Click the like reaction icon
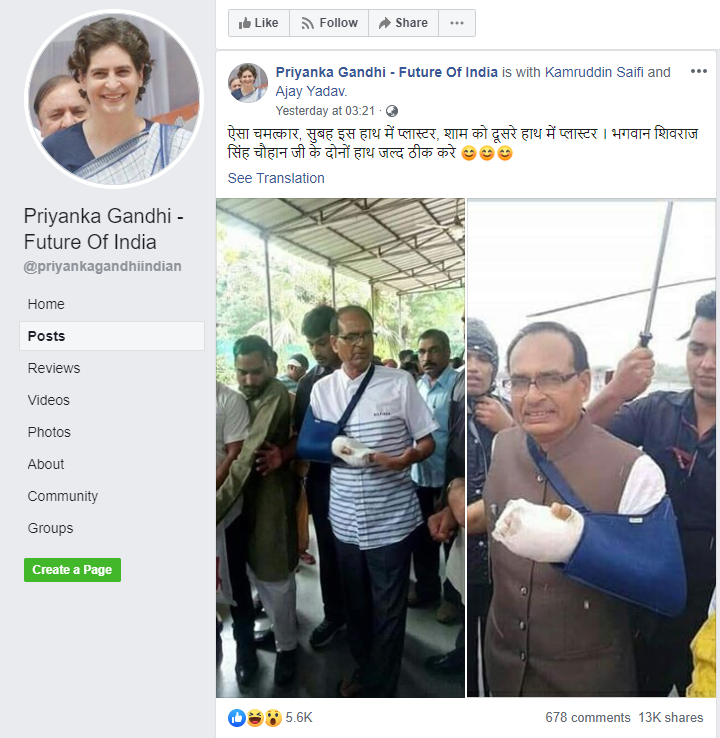 237,717
